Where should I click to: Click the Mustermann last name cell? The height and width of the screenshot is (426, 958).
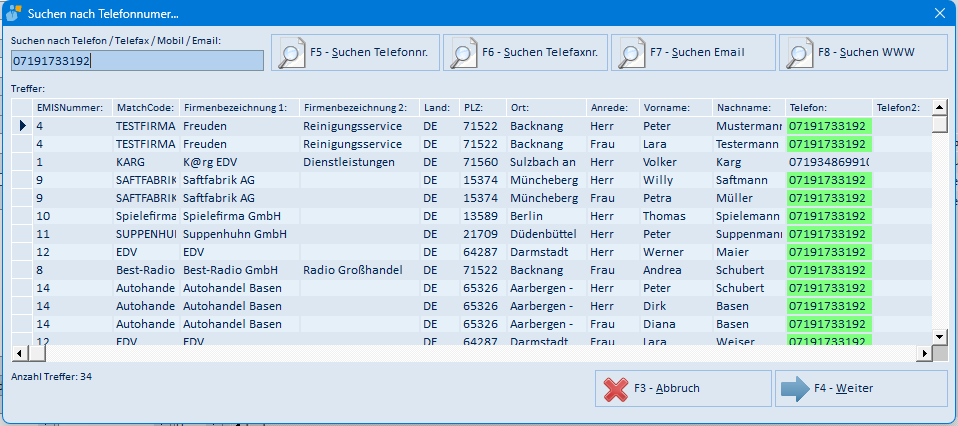tap(749, 126)
